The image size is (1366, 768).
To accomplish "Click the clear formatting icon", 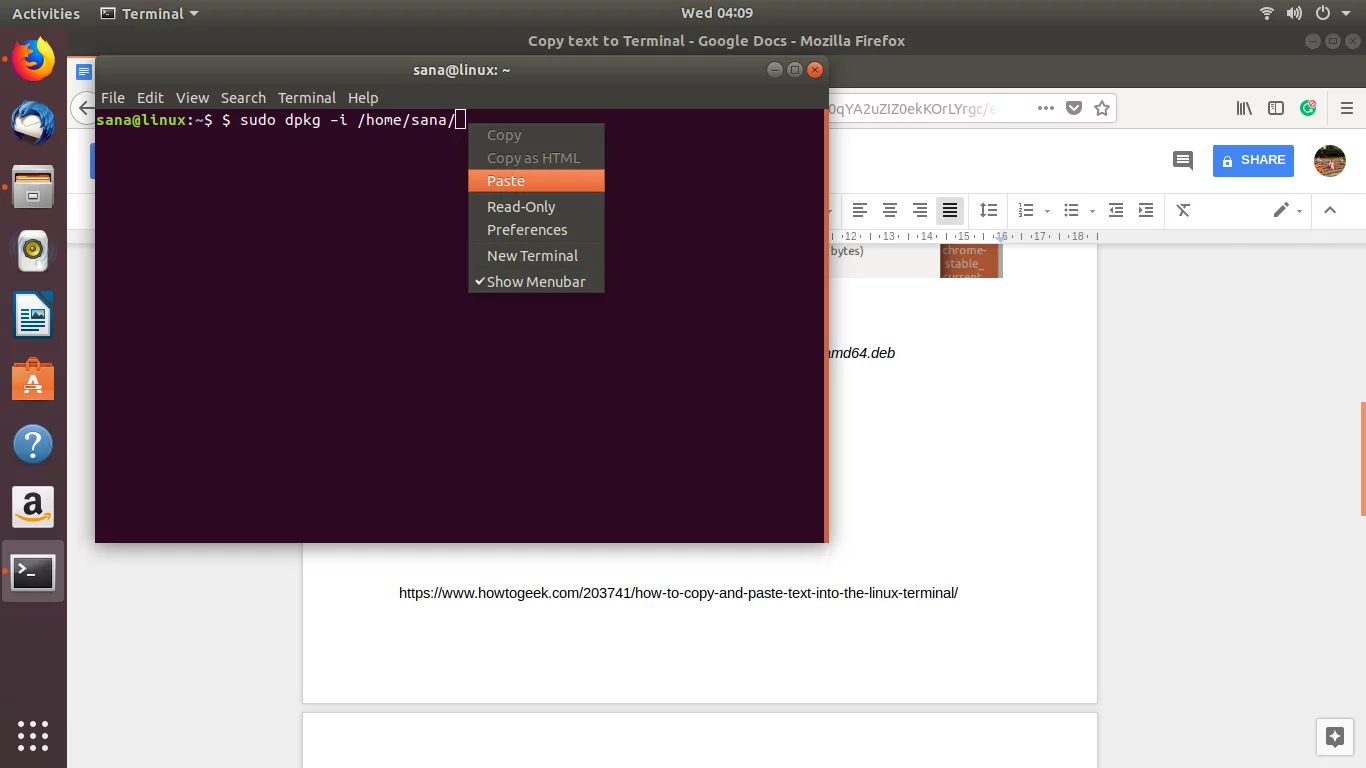I will coord(1183,210).
